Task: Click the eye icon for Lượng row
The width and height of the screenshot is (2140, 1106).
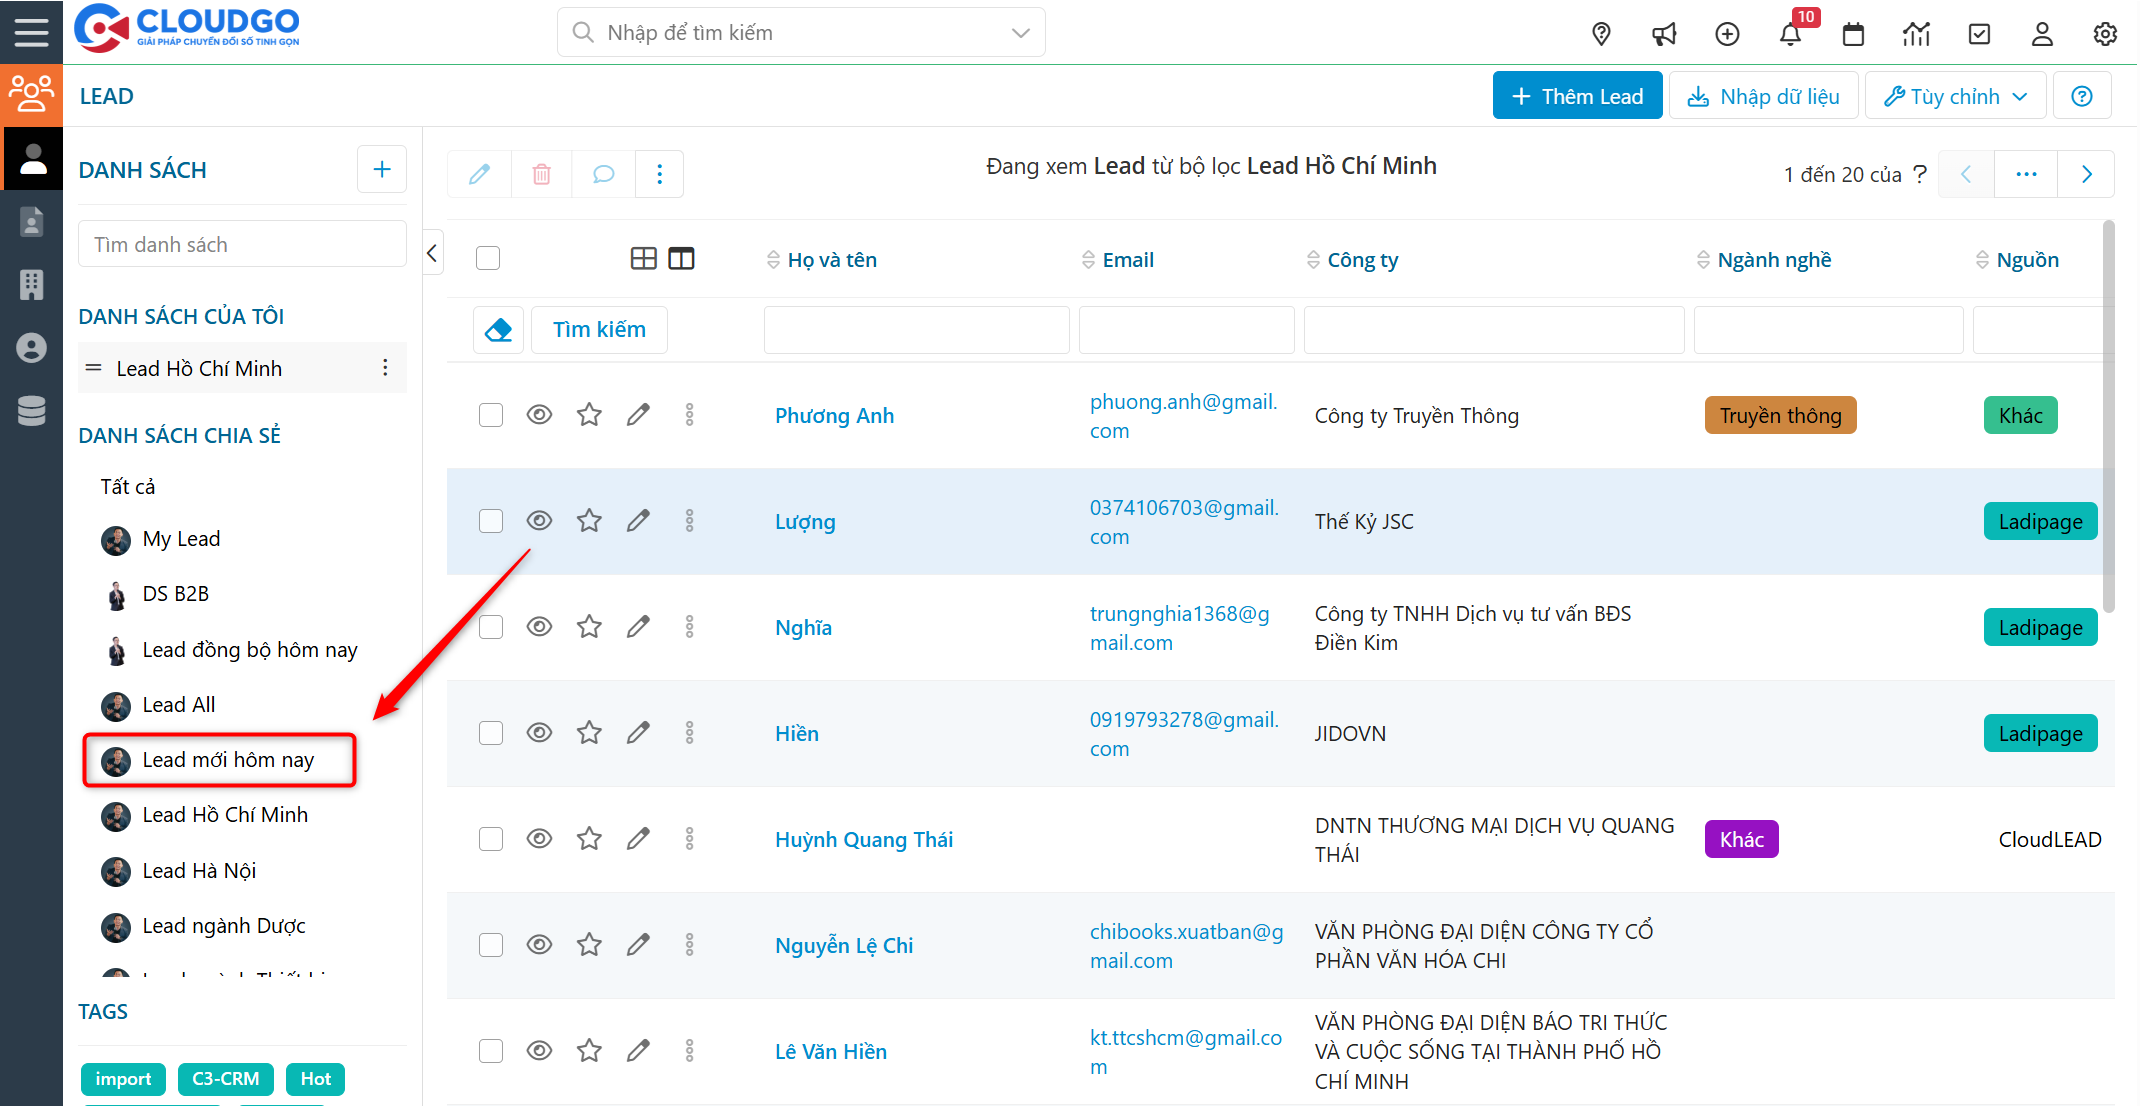Action: [539, 520]
